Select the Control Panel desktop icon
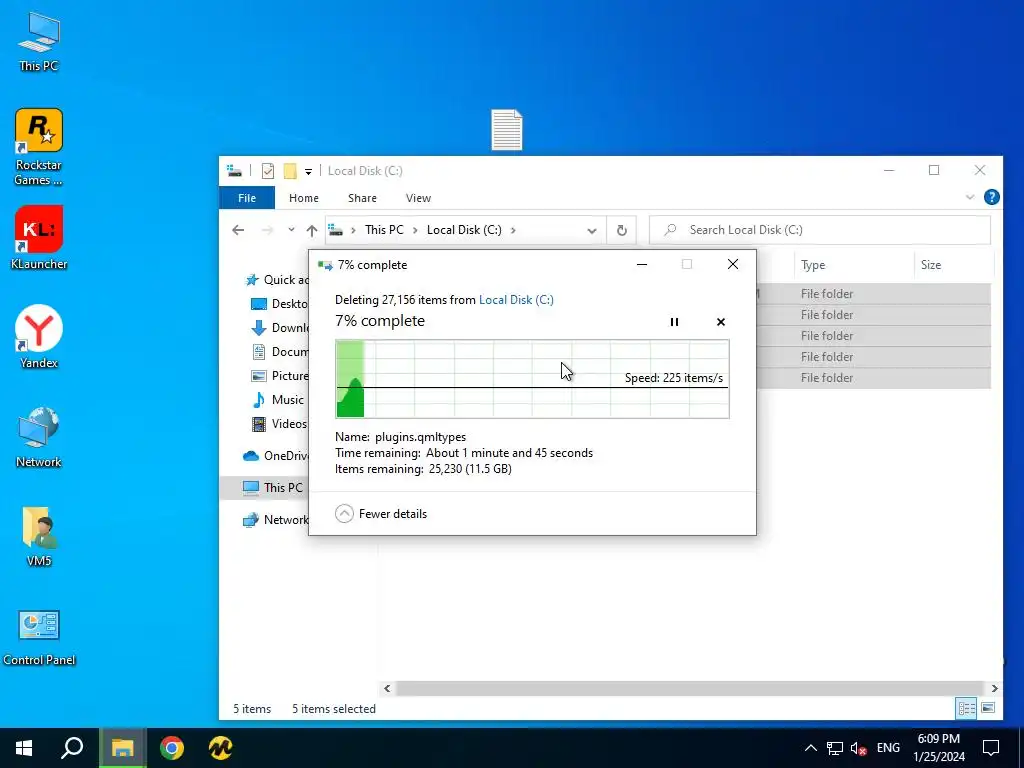 tap(39, 637)
